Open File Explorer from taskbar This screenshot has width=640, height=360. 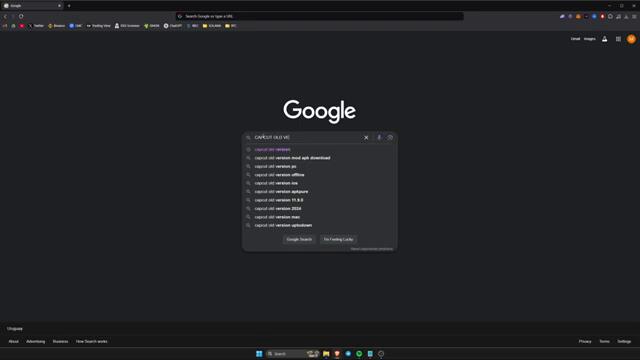[x=326, y=353]
